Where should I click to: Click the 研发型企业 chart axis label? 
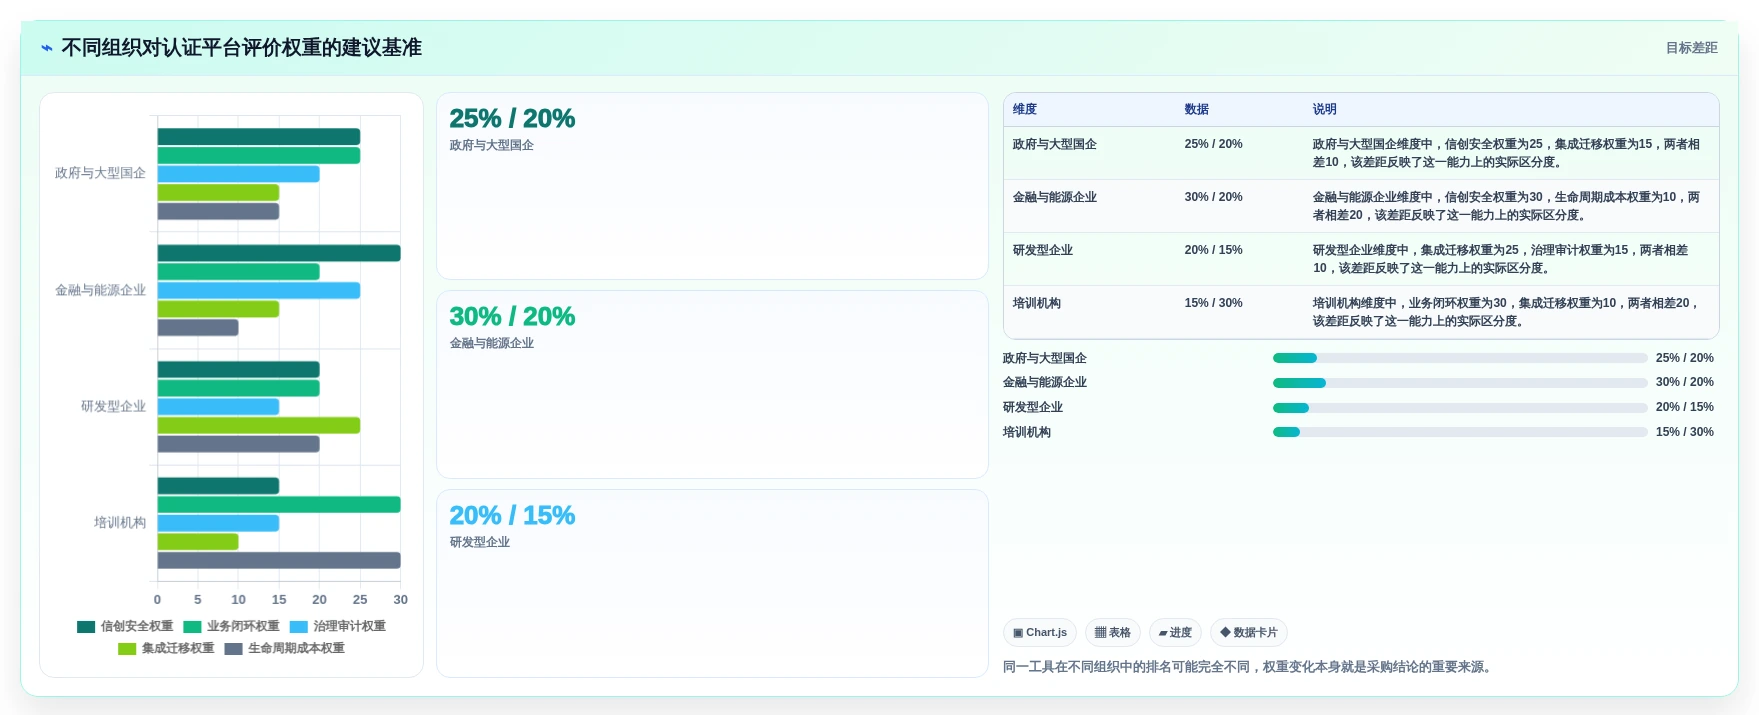click(113, 406)
